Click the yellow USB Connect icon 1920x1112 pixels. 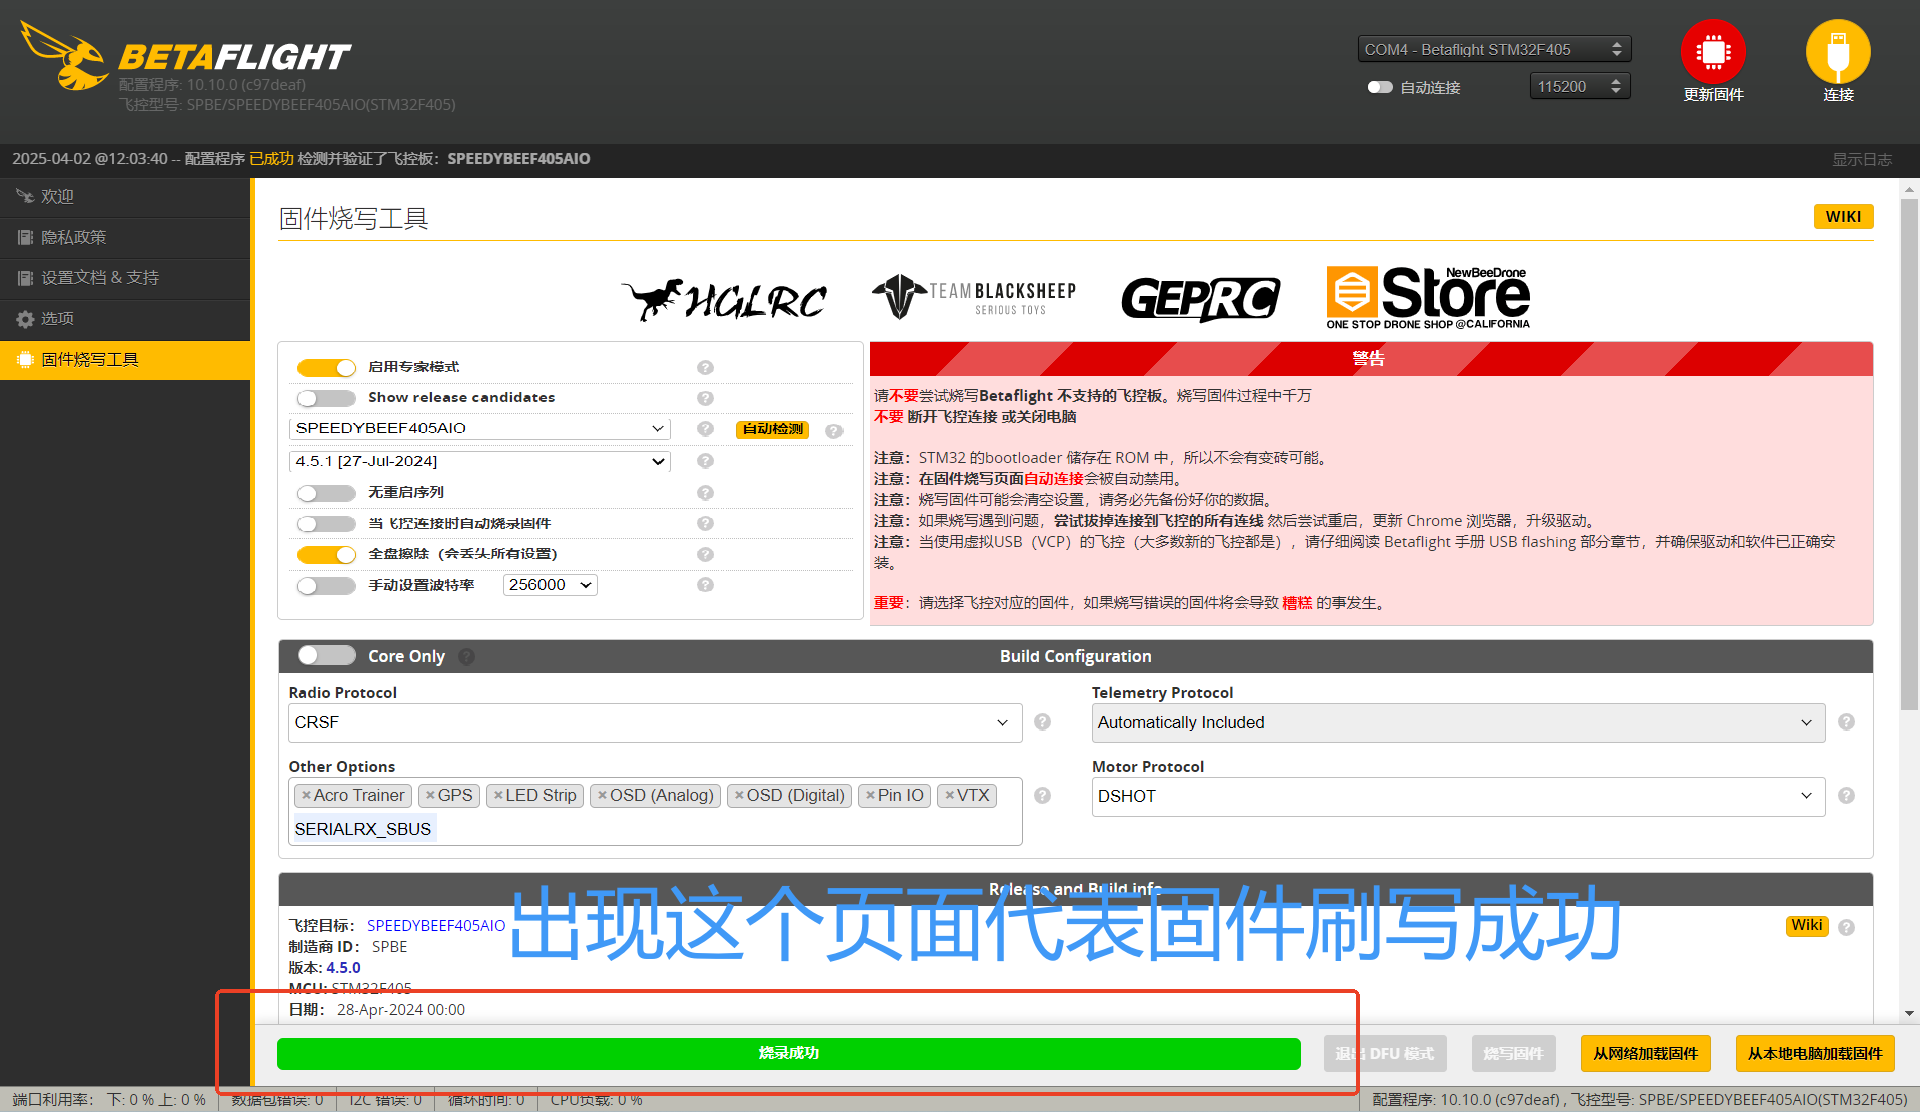click(1838, 52)
